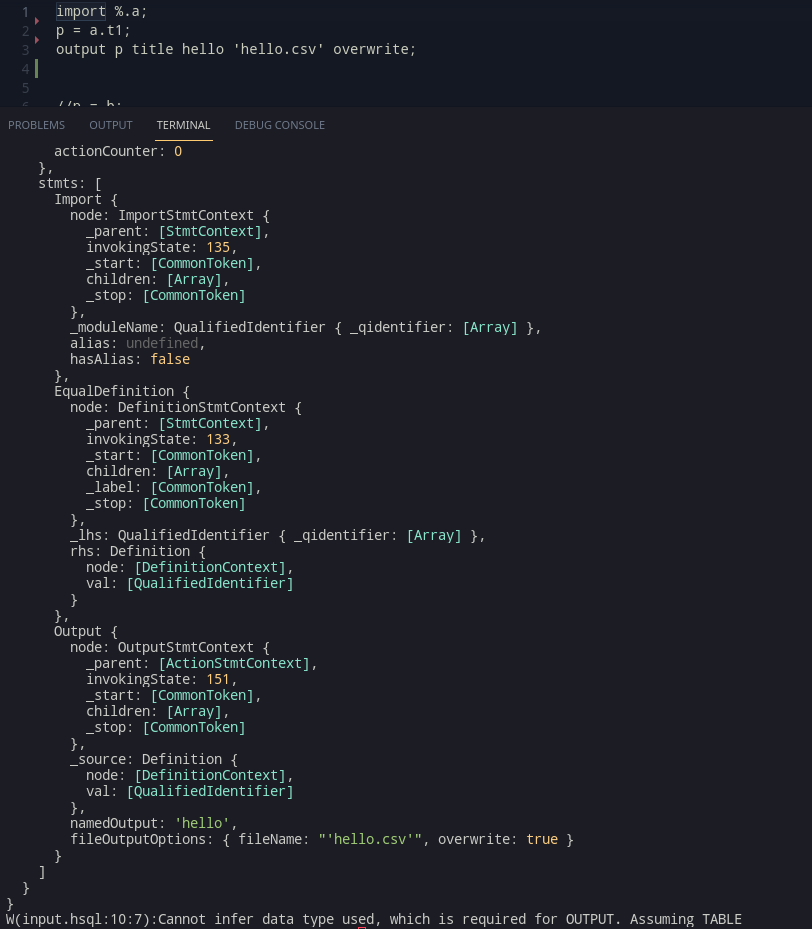Click '[ActionStmtContext]' in the terminal
The image size is (812, 929).
coord(234,664)
